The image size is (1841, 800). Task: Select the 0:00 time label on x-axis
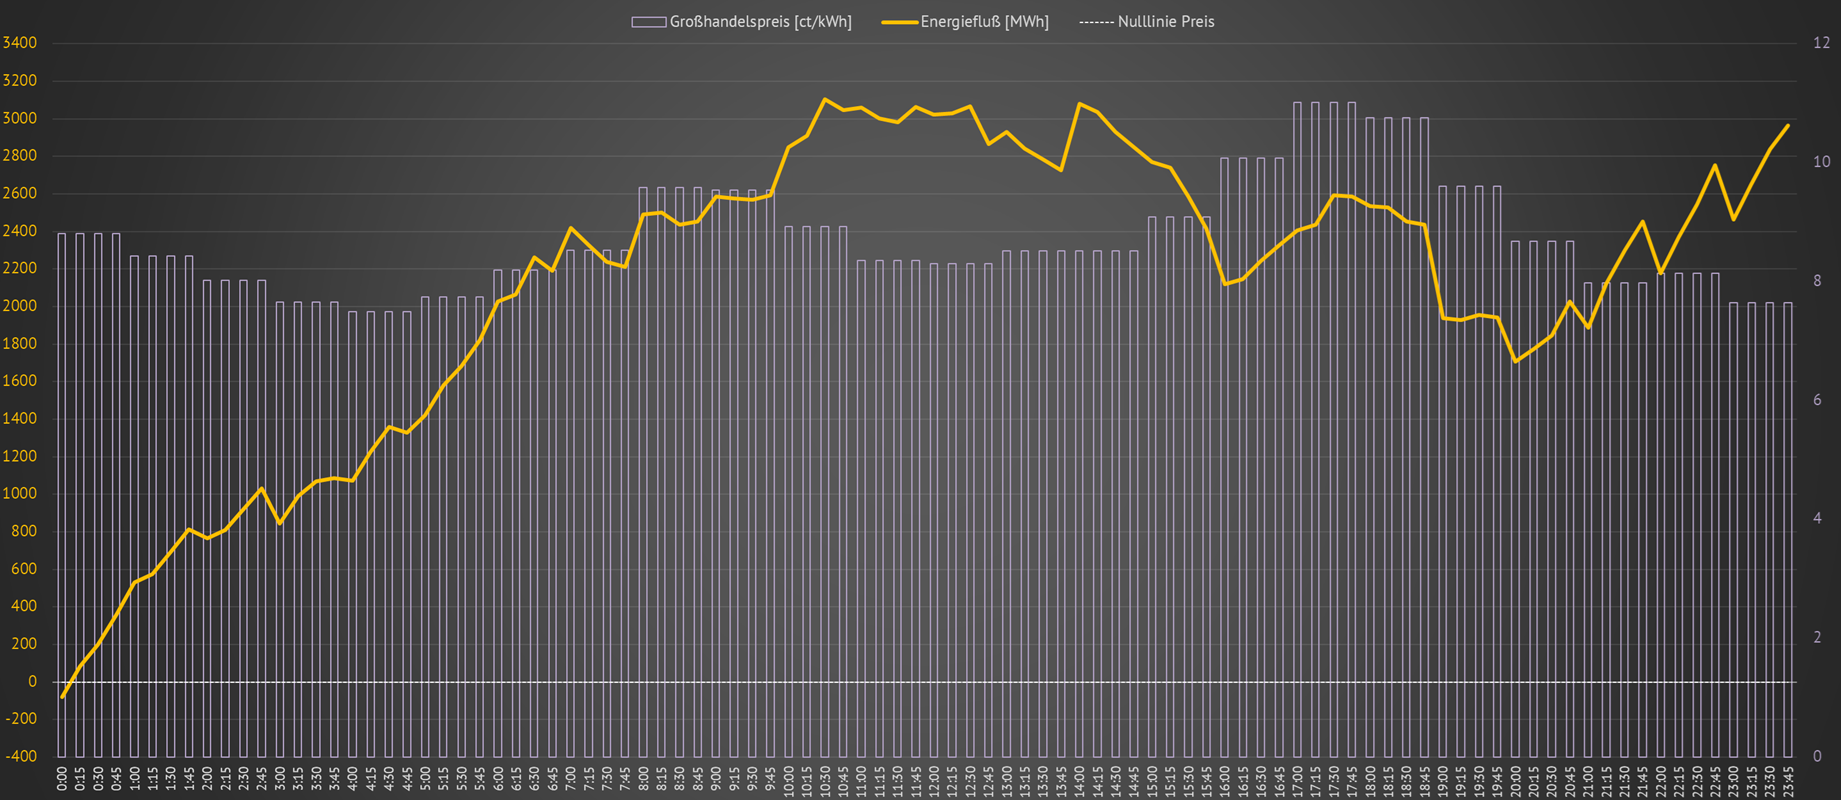coord(62,779)
